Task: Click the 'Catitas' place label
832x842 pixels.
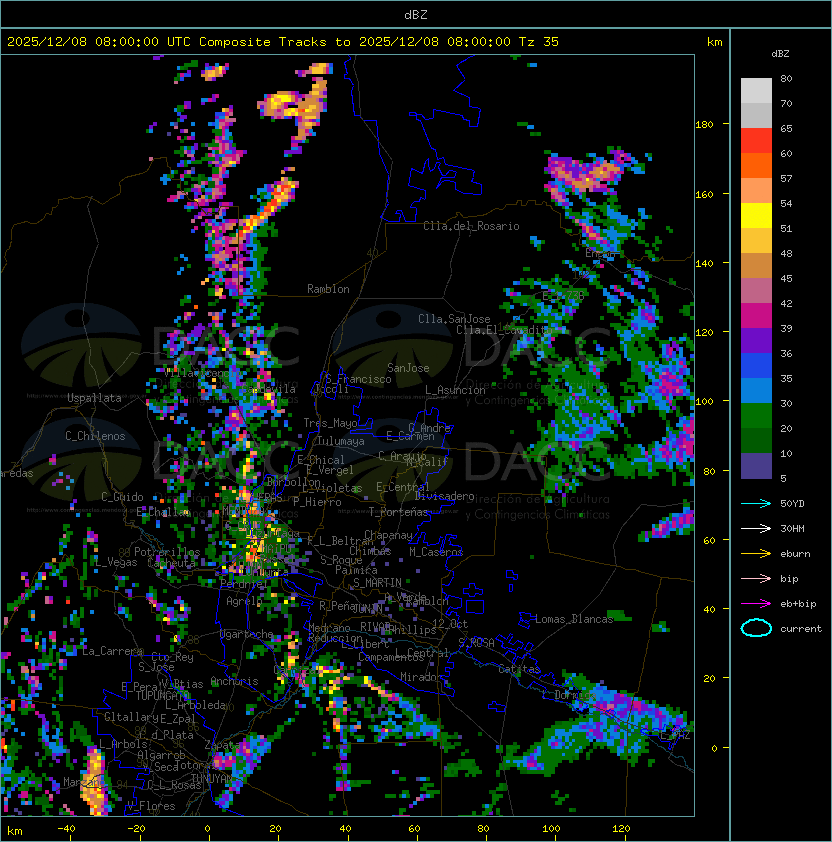Action: point(519,669)
